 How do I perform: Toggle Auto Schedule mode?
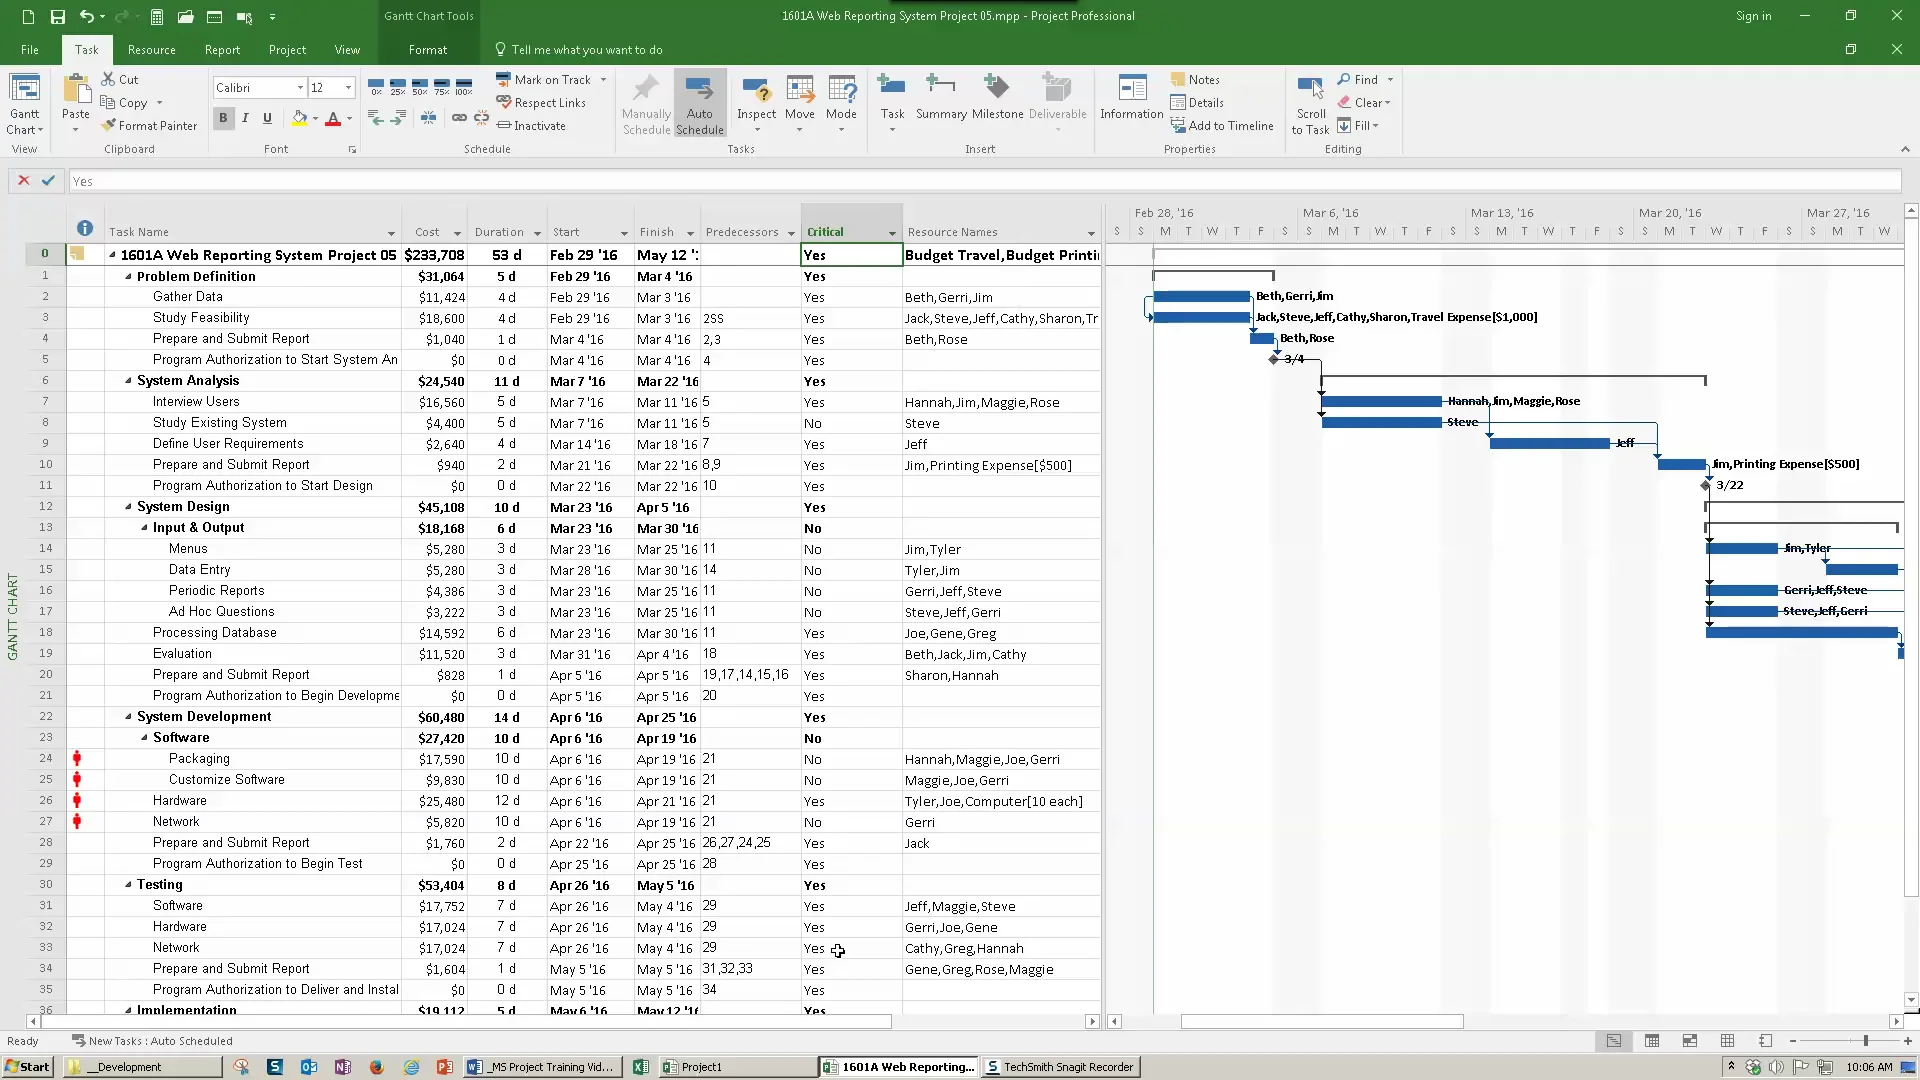(699, 104)
